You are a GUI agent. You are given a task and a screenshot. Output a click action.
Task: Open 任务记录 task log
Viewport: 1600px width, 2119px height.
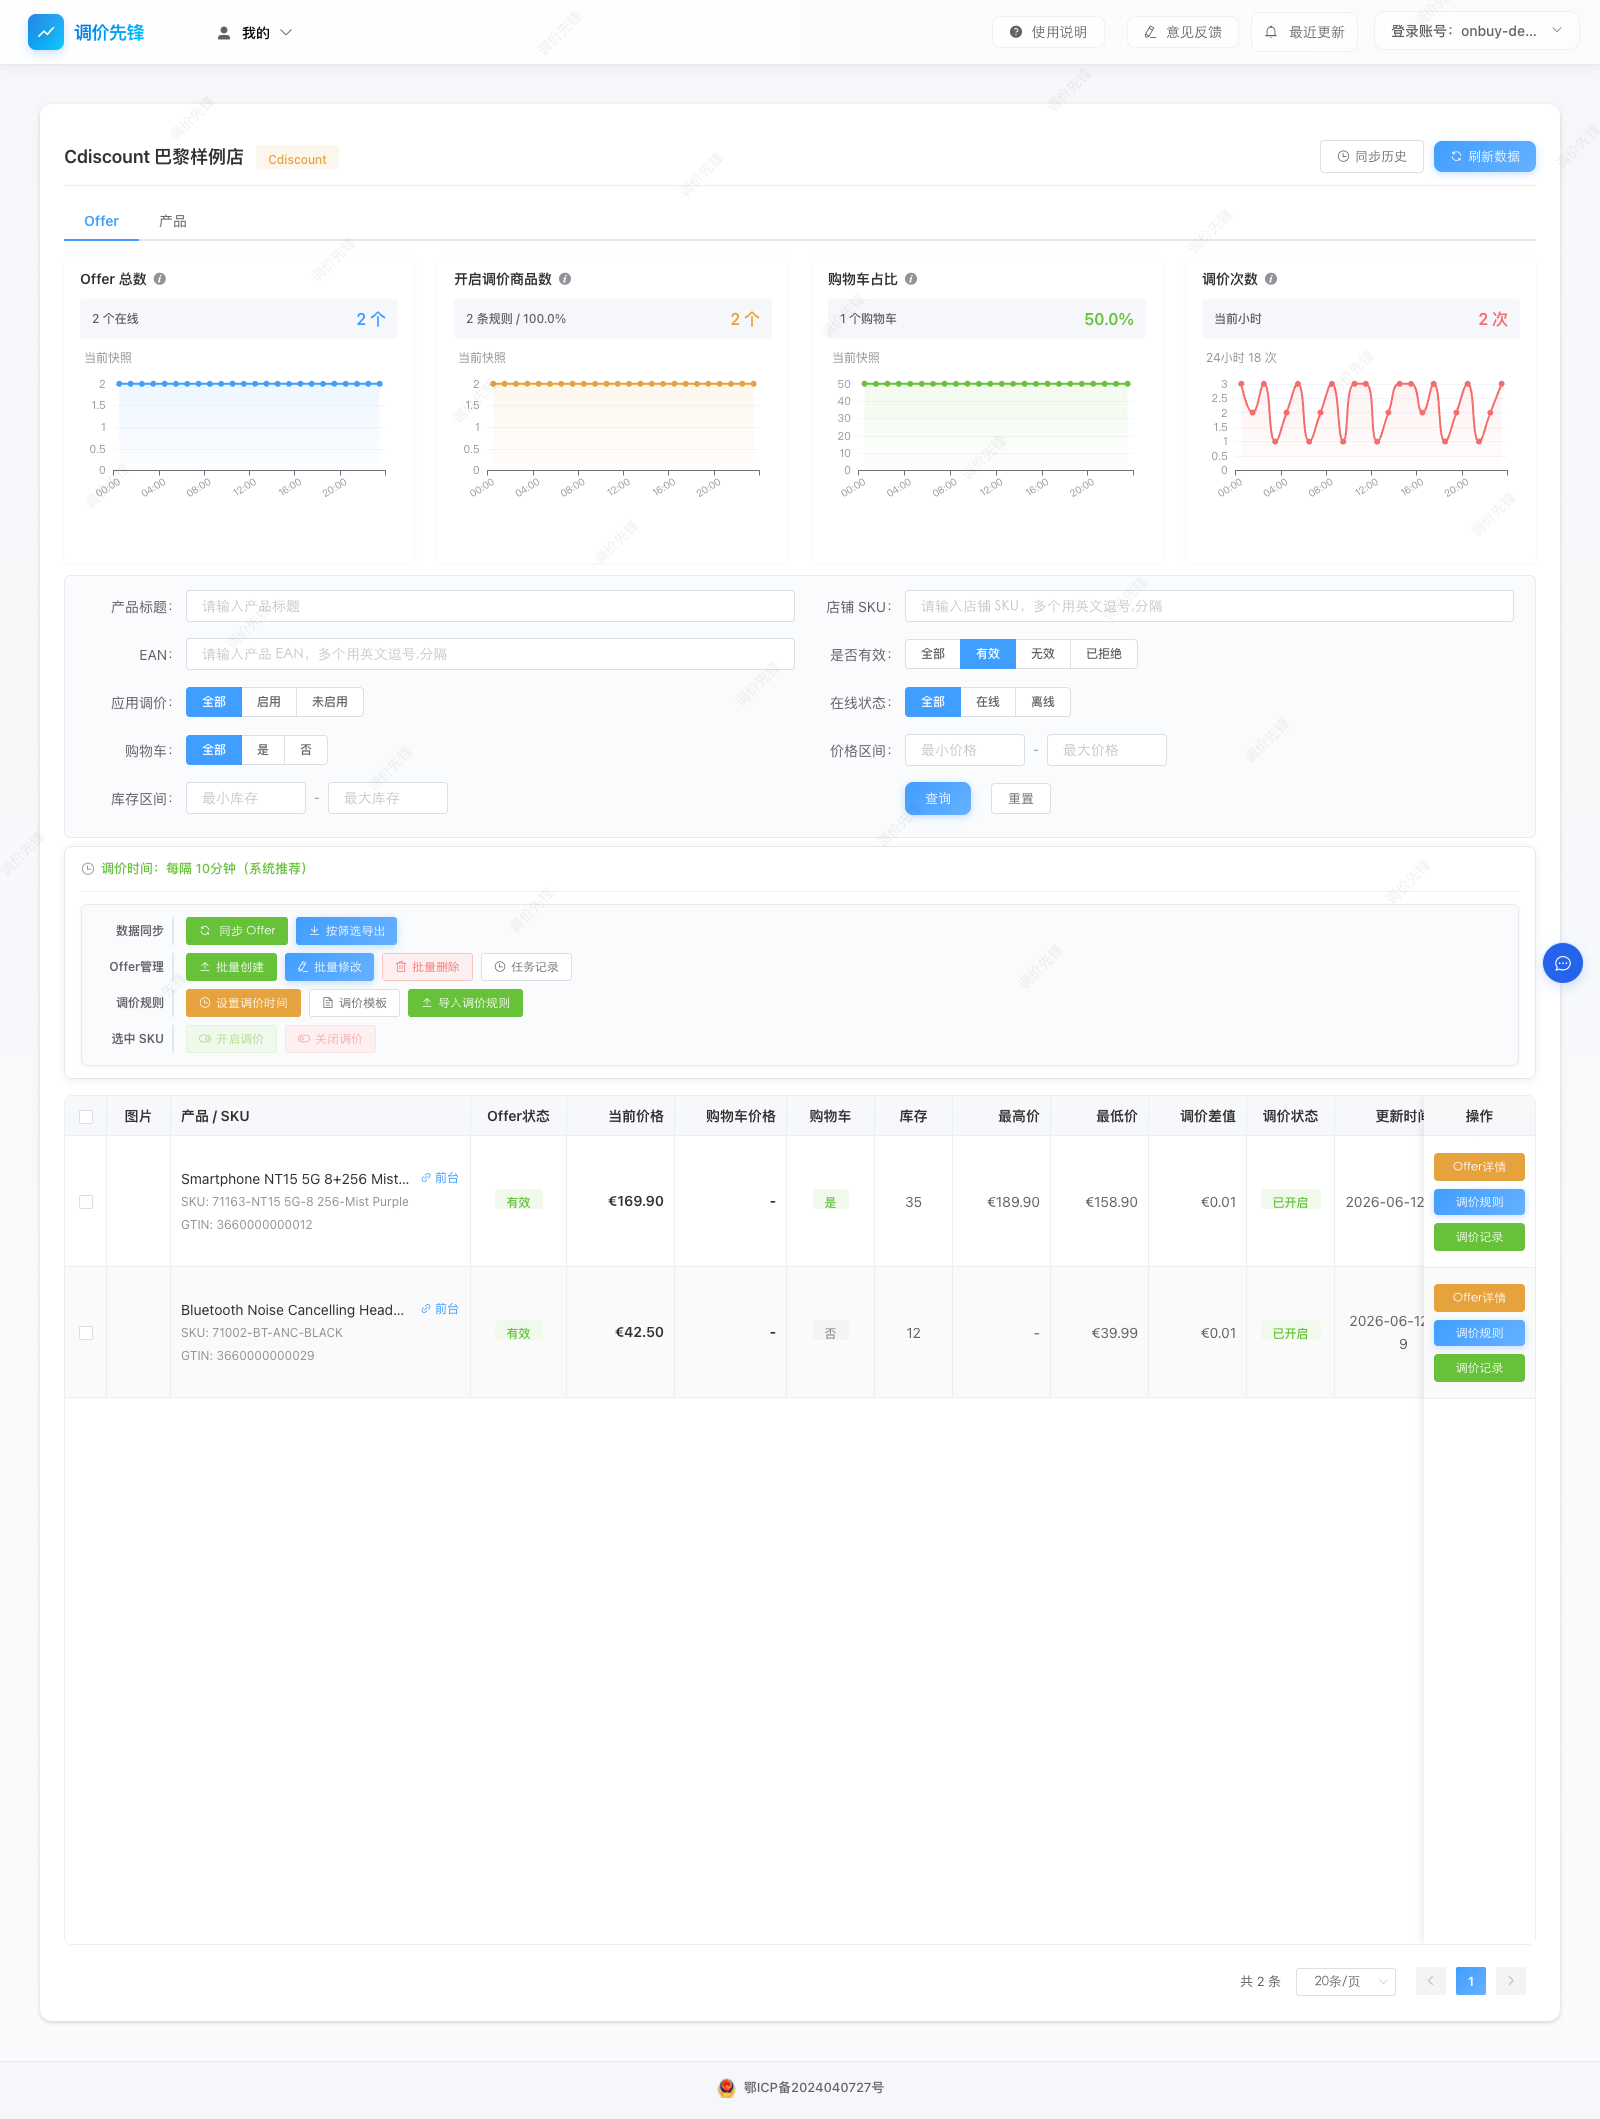click(x=527, y=967)
